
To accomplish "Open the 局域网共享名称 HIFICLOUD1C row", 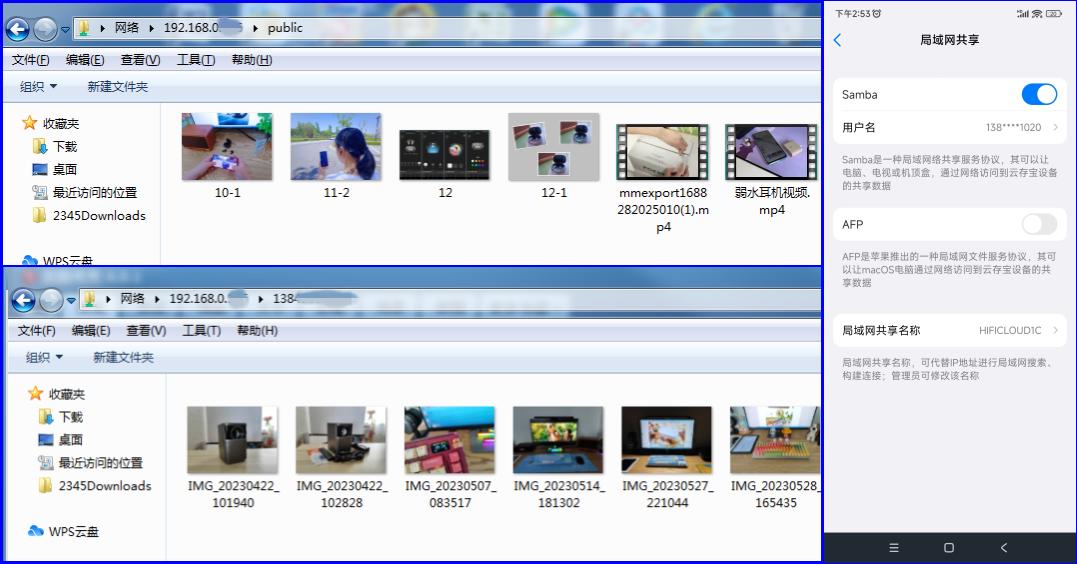I will click(x=950, y=330).
